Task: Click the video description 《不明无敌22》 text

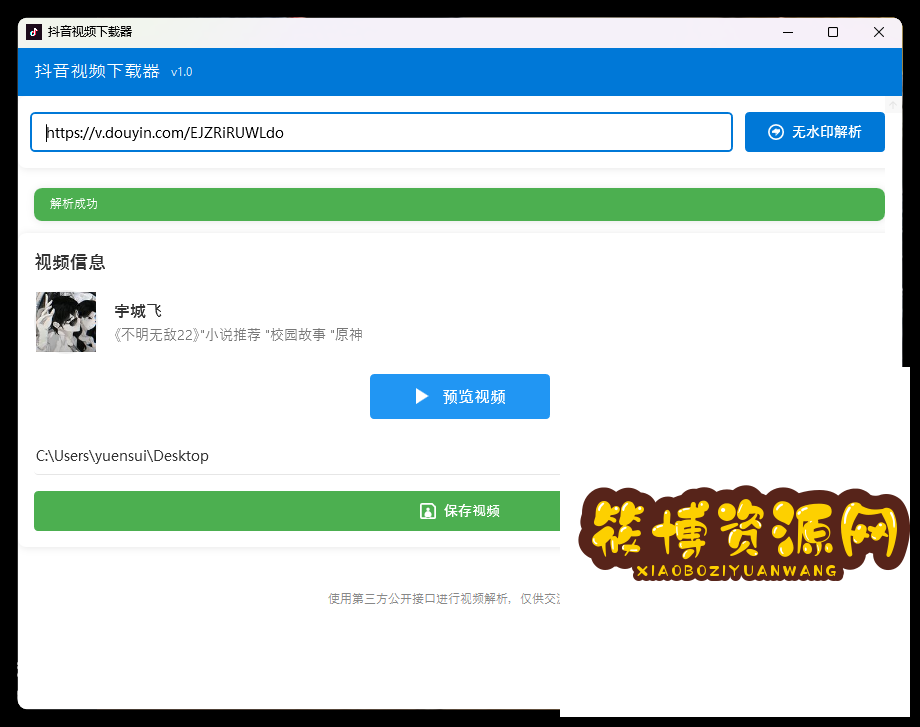Action: click(238, 334)
